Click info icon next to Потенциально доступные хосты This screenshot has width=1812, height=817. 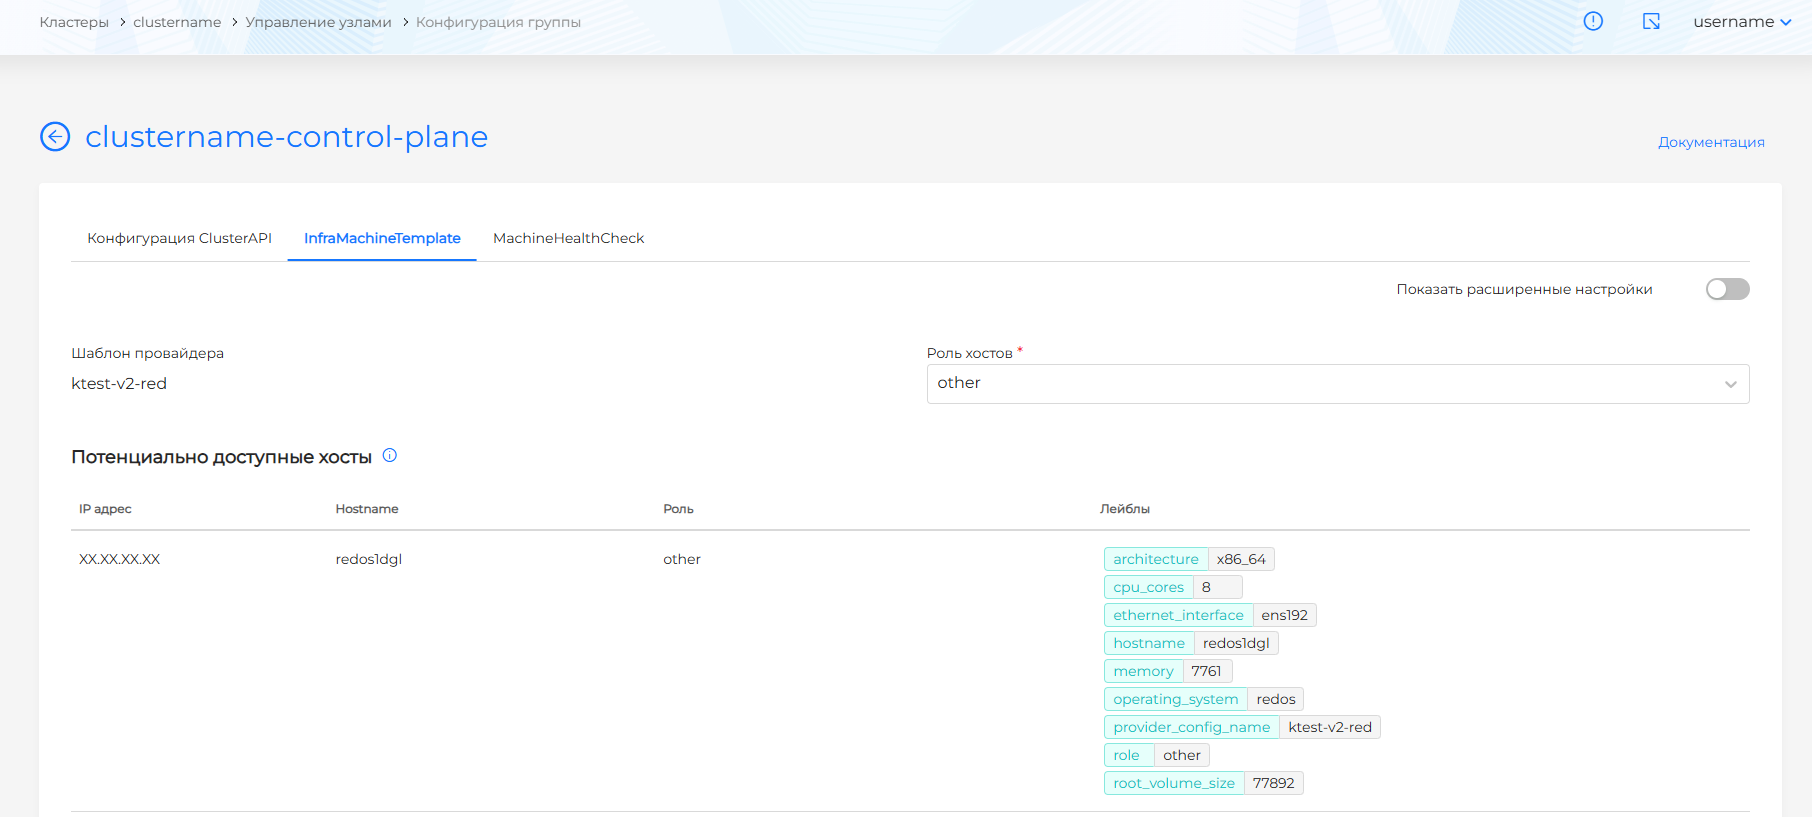coord(390,456)
